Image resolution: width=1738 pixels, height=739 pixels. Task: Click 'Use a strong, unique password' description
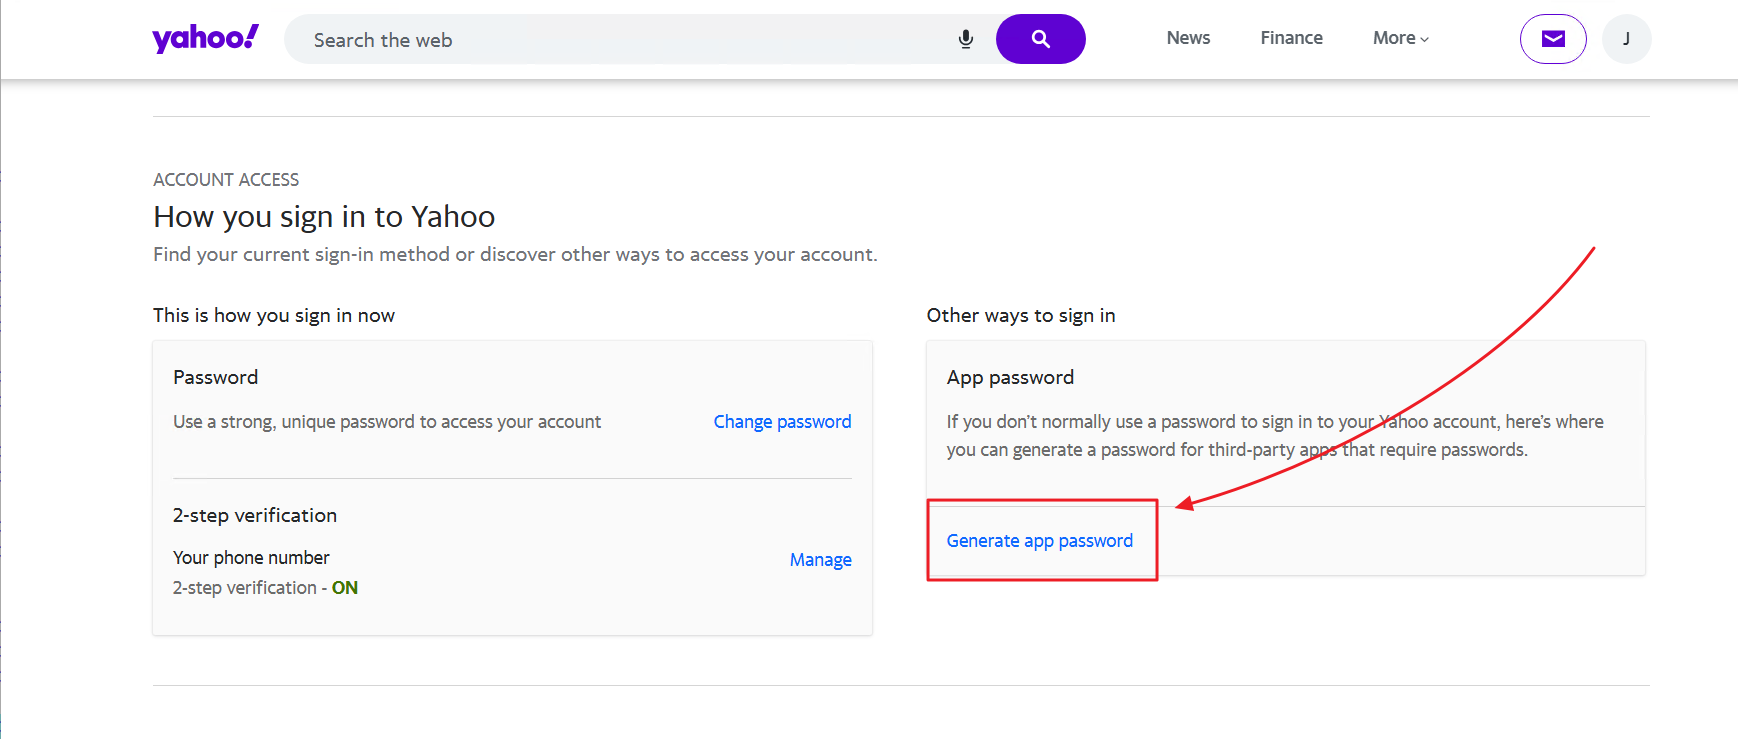point(387,422)
